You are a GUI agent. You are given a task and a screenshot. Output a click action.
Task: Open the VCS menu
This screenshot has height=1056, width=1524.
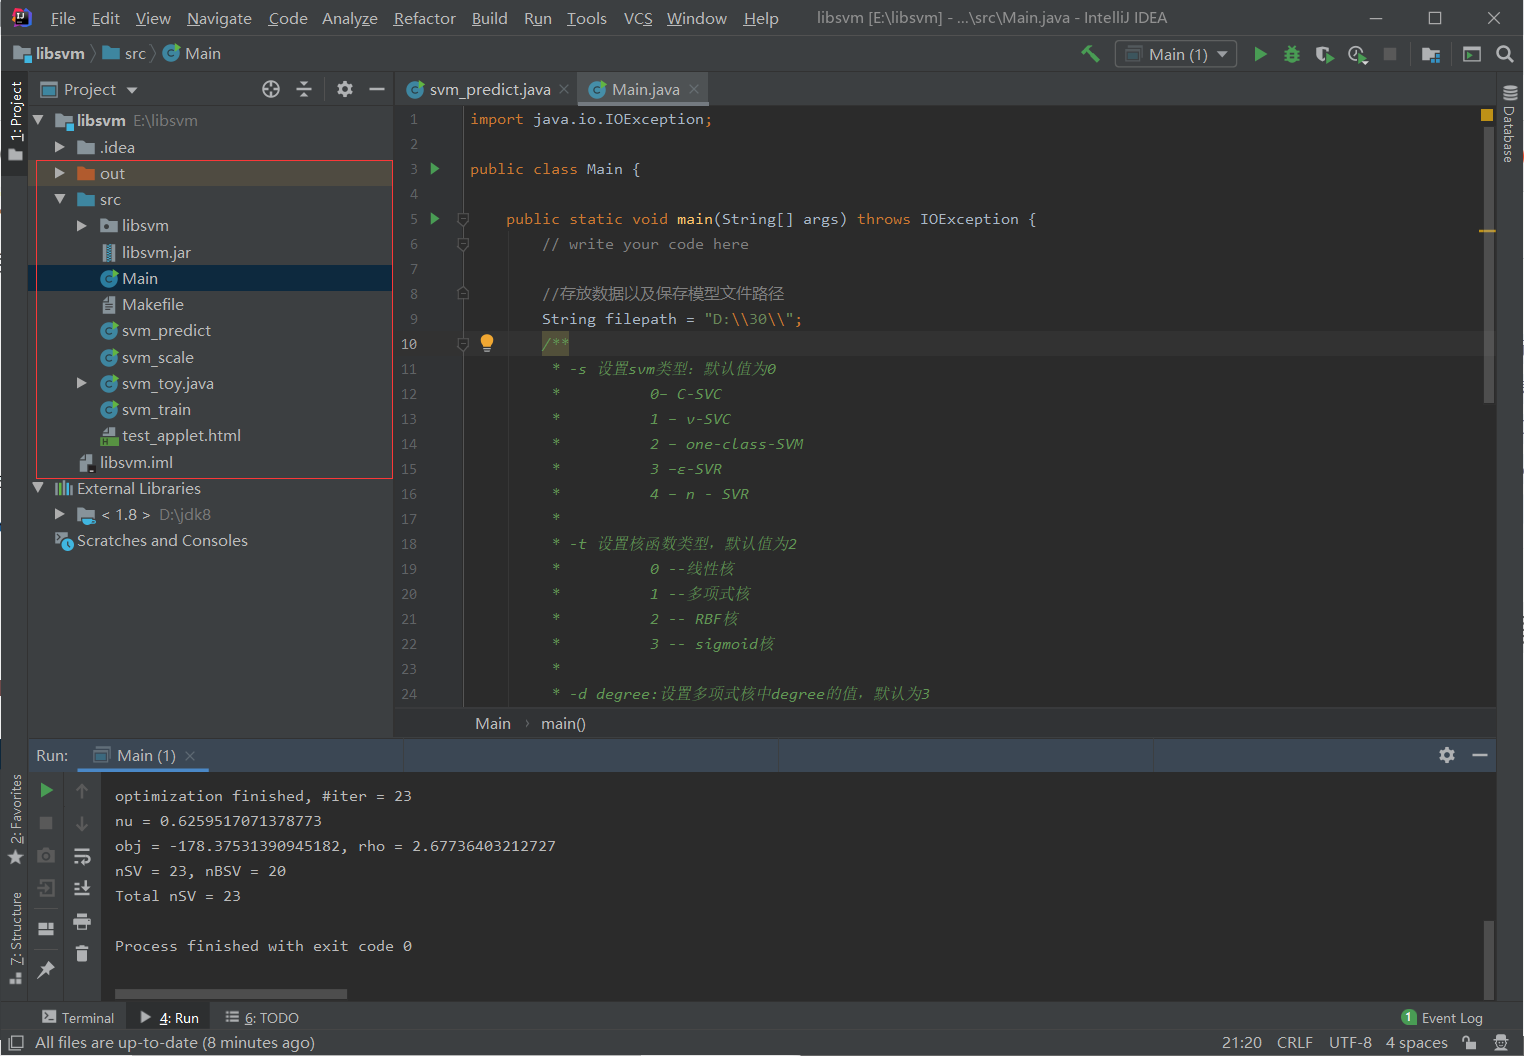click(638, 18)
